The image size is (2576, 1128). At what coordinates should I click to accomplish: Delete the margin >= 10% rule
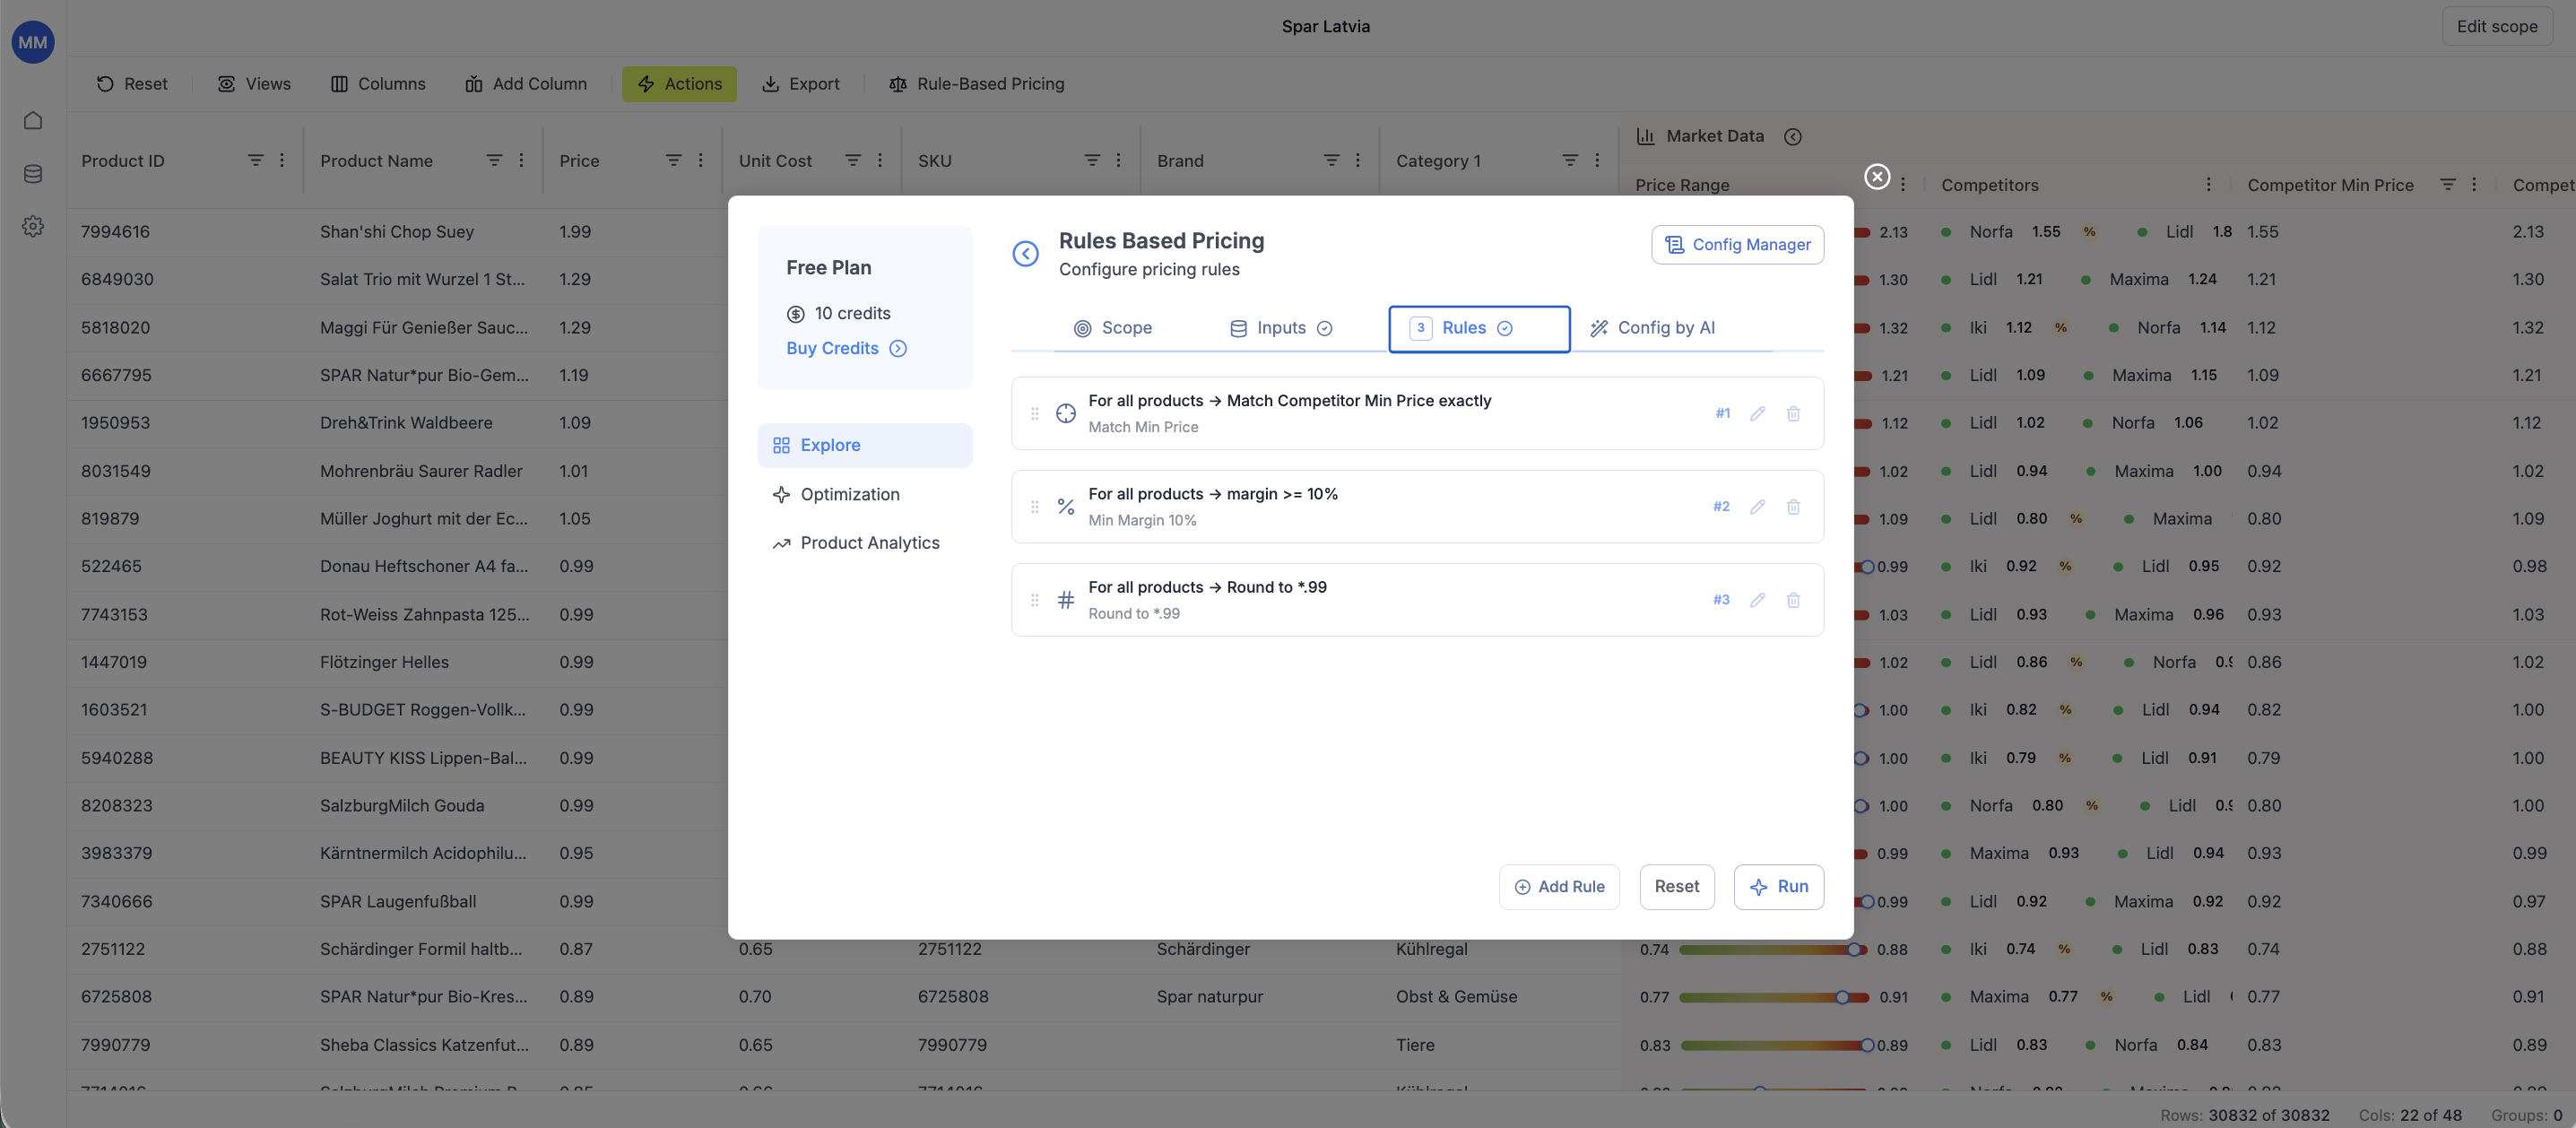click(x=1793, y=507)
